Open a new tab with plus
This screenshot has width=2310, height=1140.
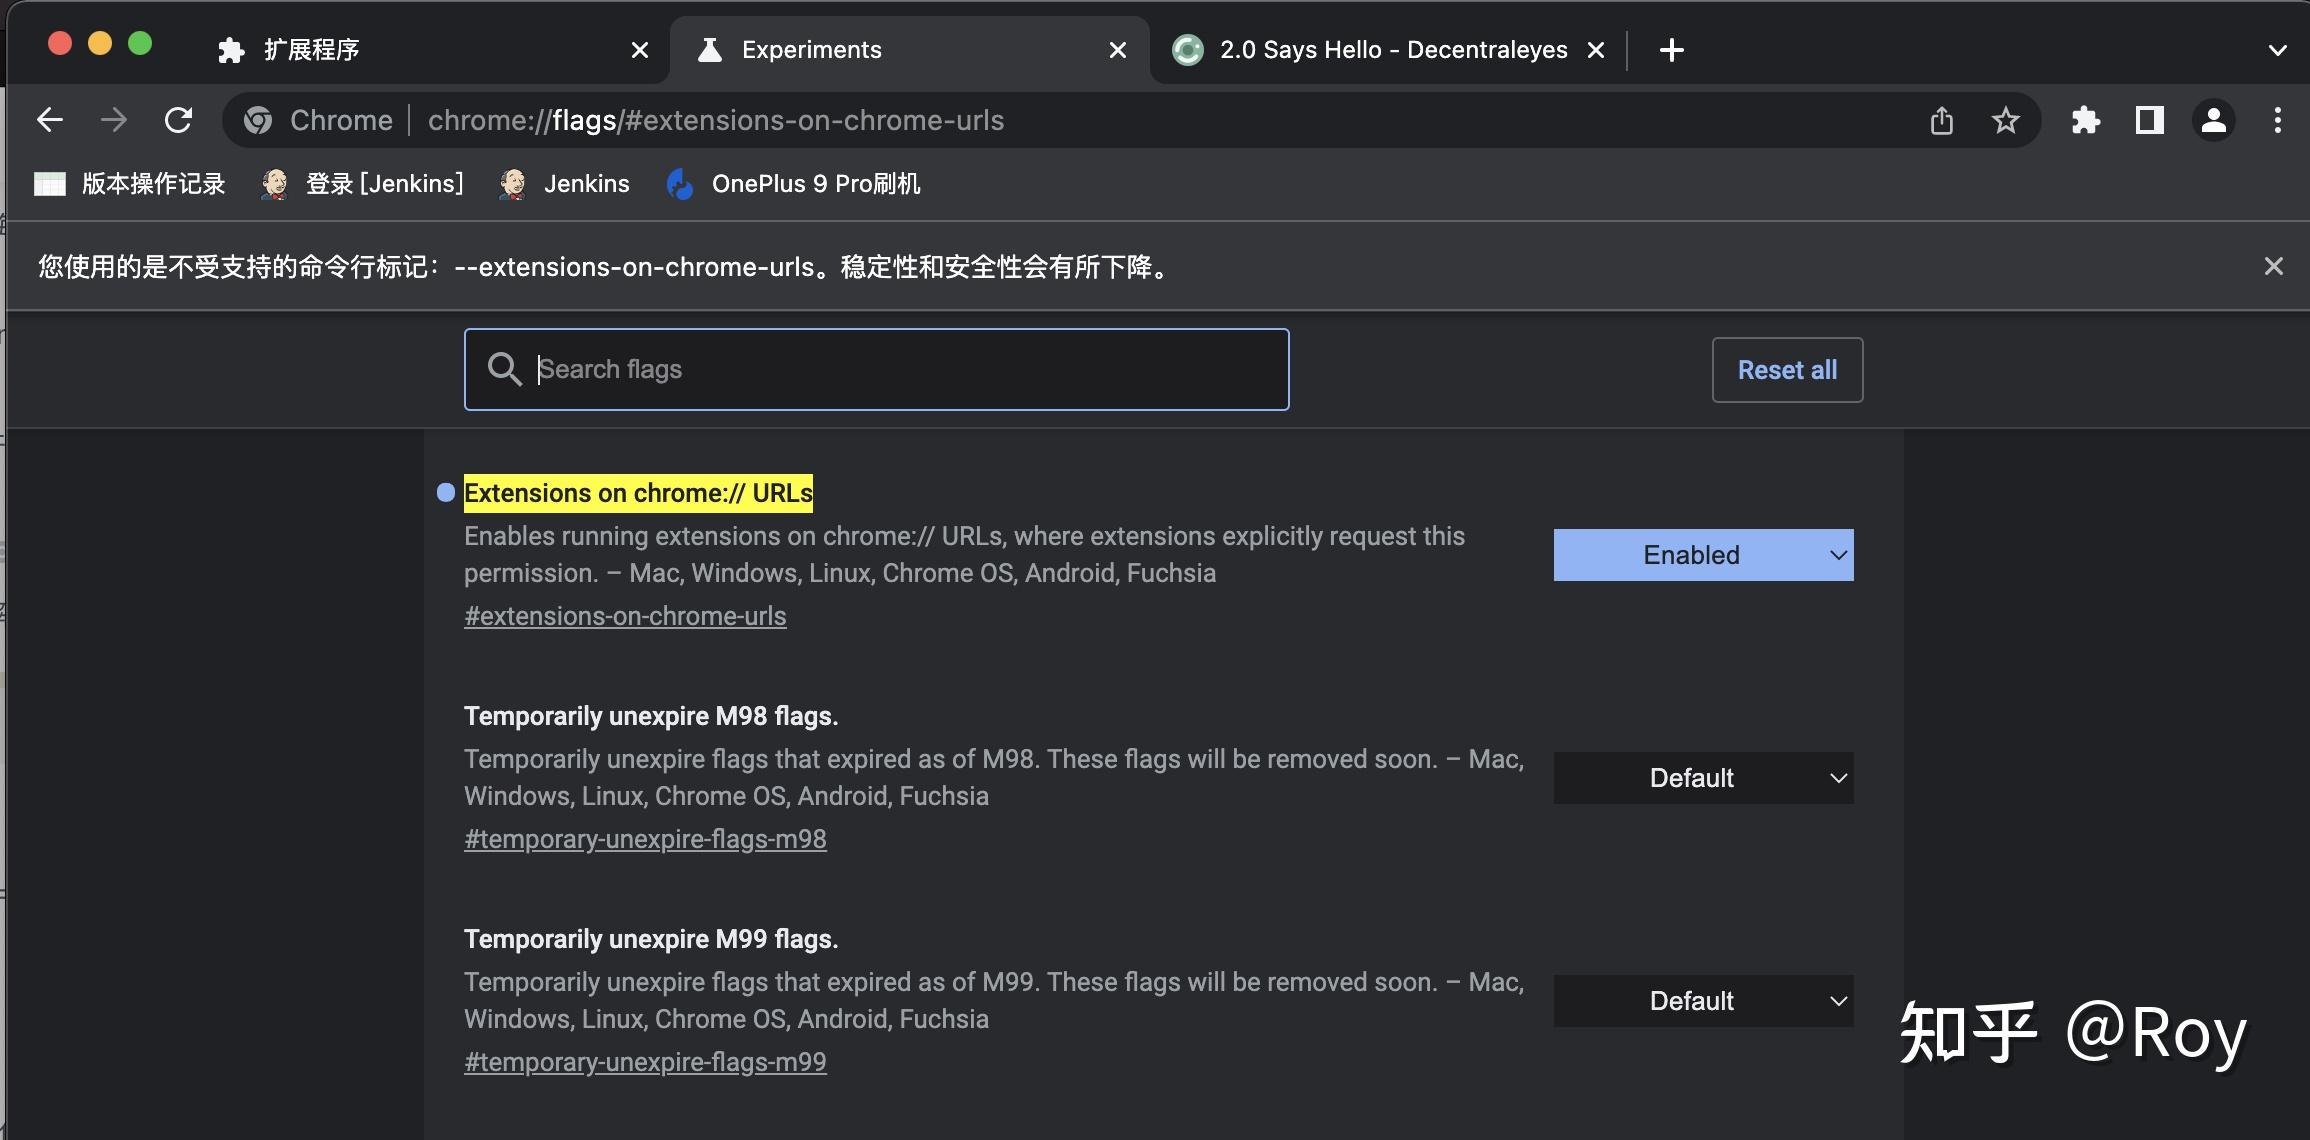[x=1671, y=50]
